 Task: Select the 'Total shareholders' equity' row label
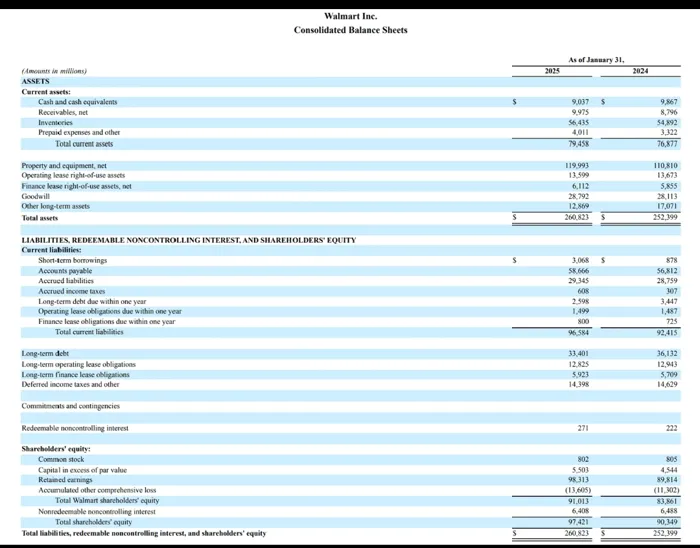tap(95, 522)
